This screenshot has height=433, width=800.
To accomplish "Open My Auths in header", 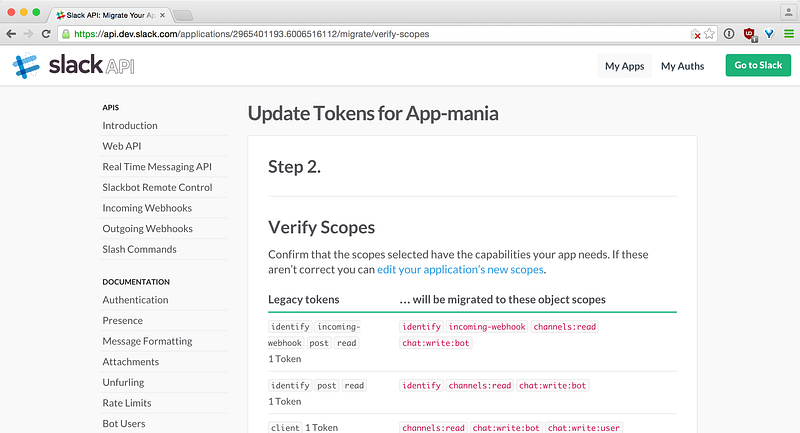I will click(x=682, y=66).
